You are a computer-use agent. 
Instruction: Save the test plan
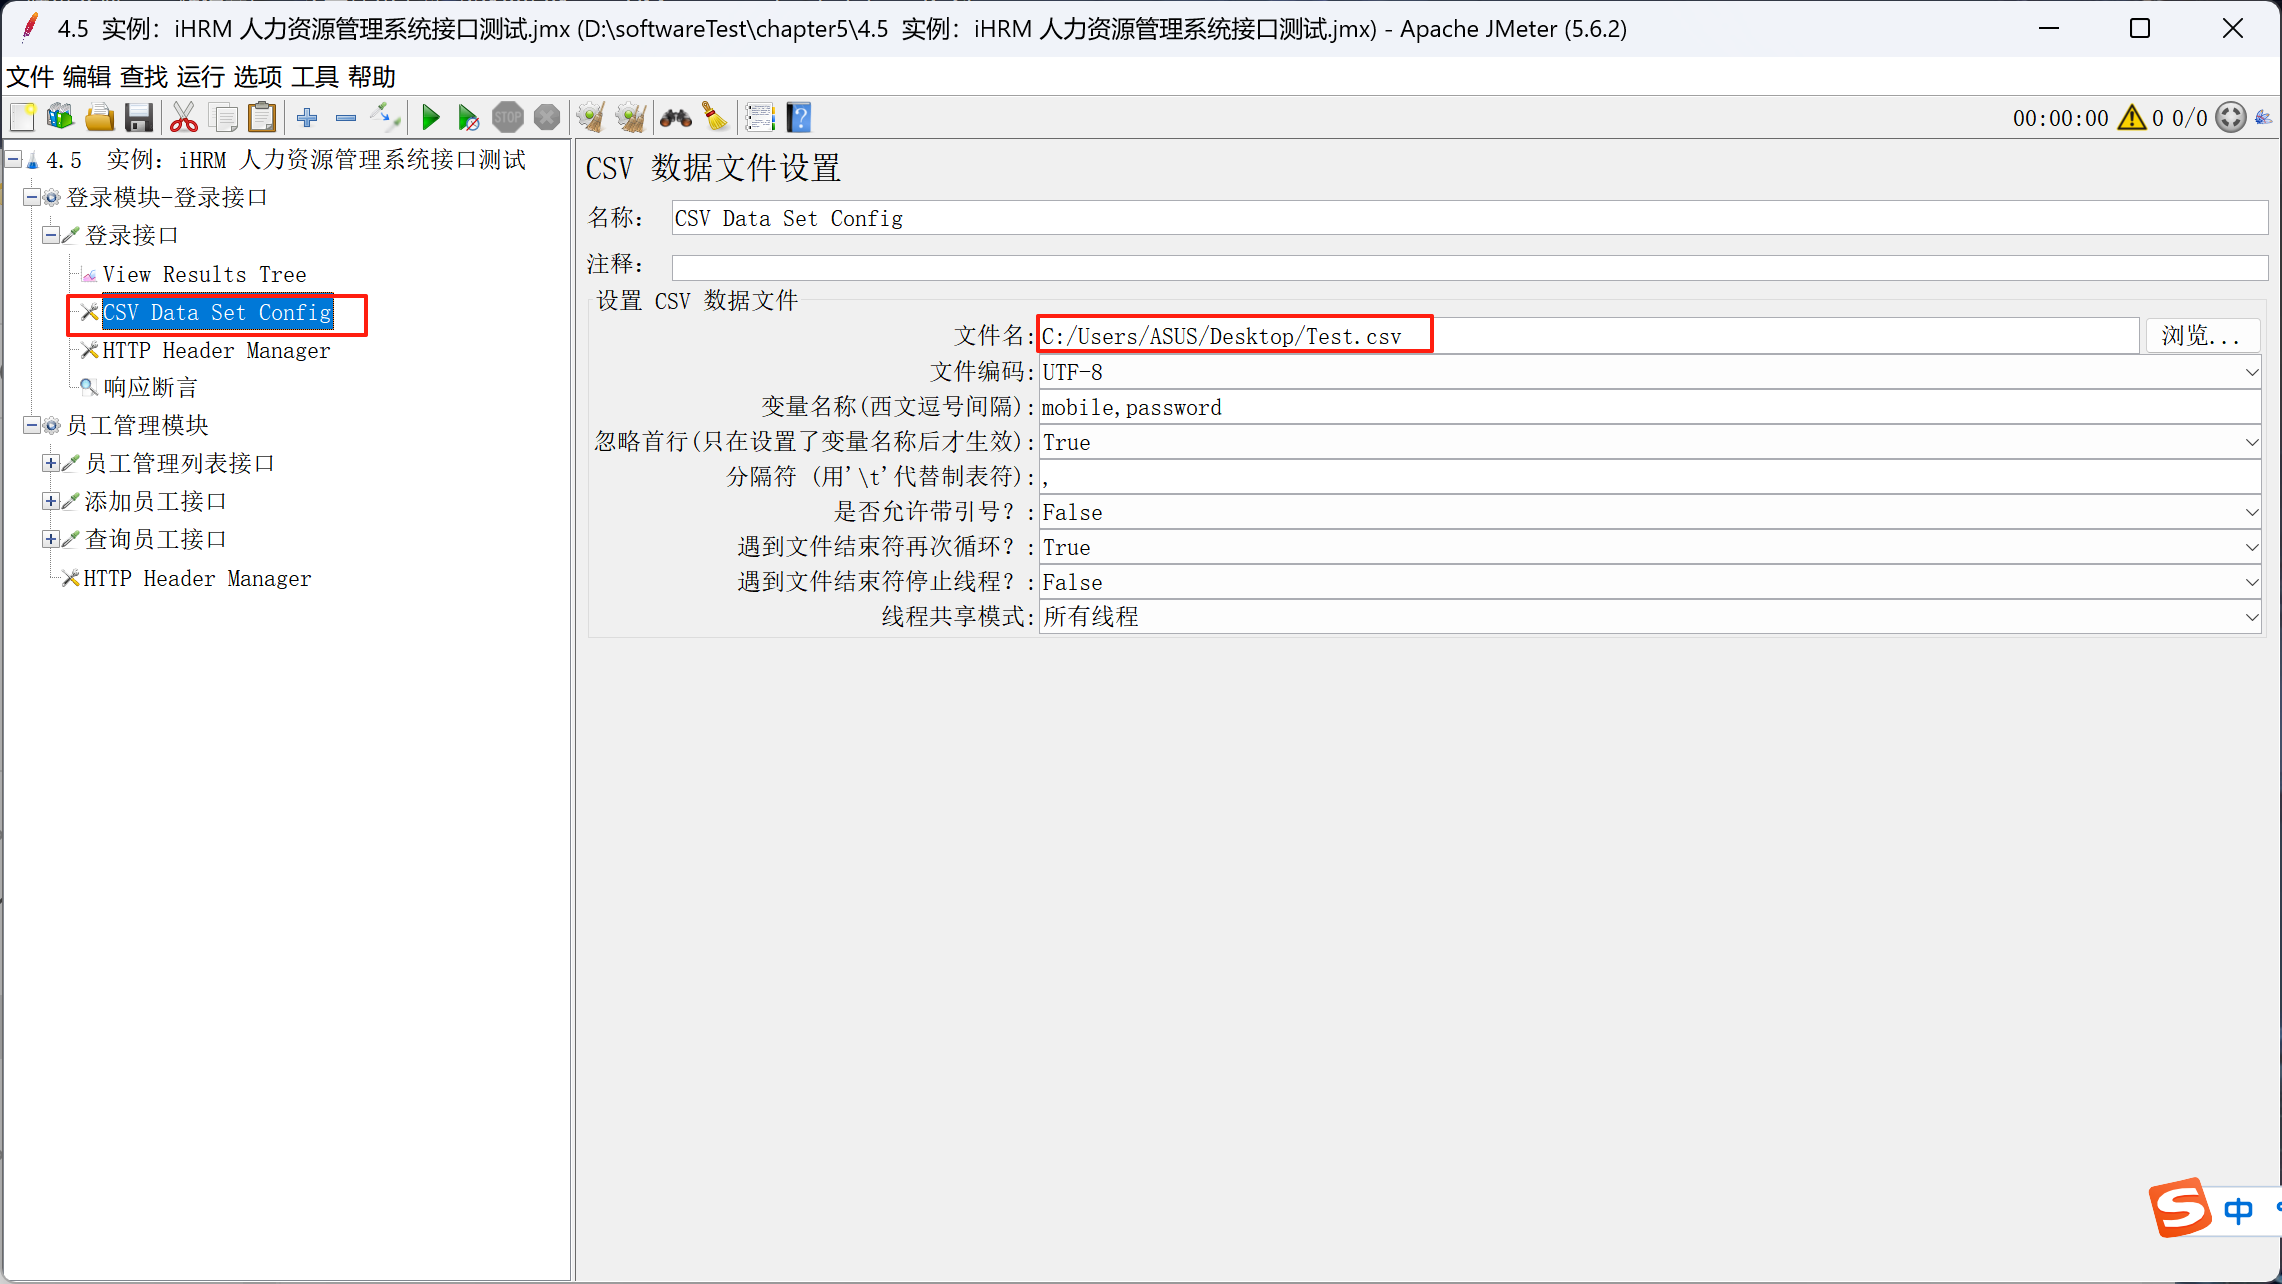coord(139,117)
